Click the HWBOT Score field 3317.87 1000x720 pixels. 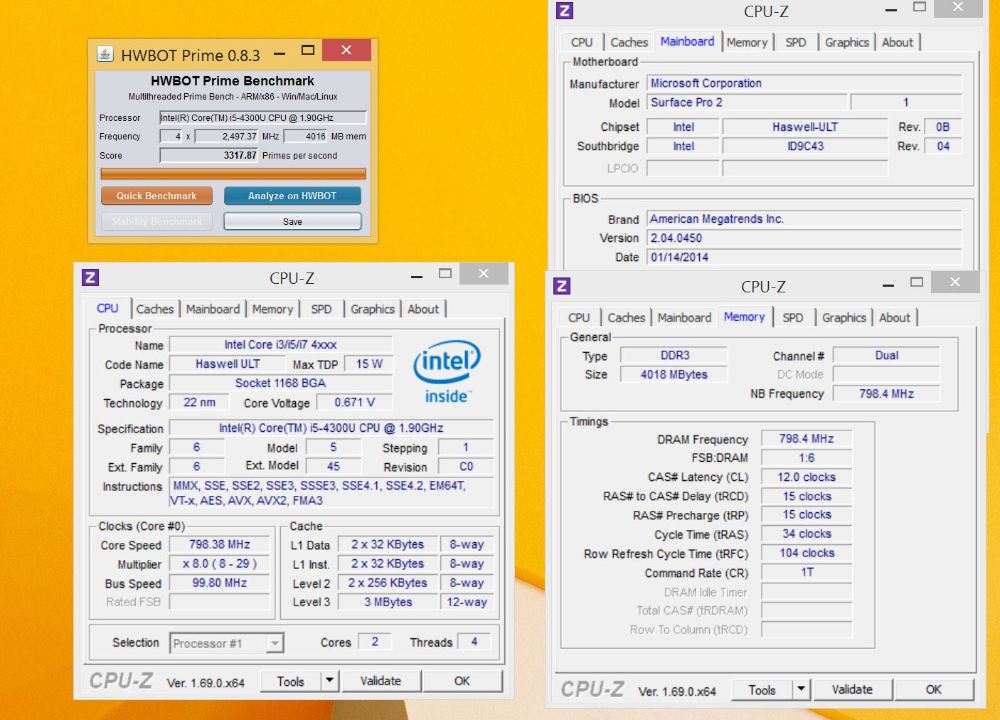point(209,155)
